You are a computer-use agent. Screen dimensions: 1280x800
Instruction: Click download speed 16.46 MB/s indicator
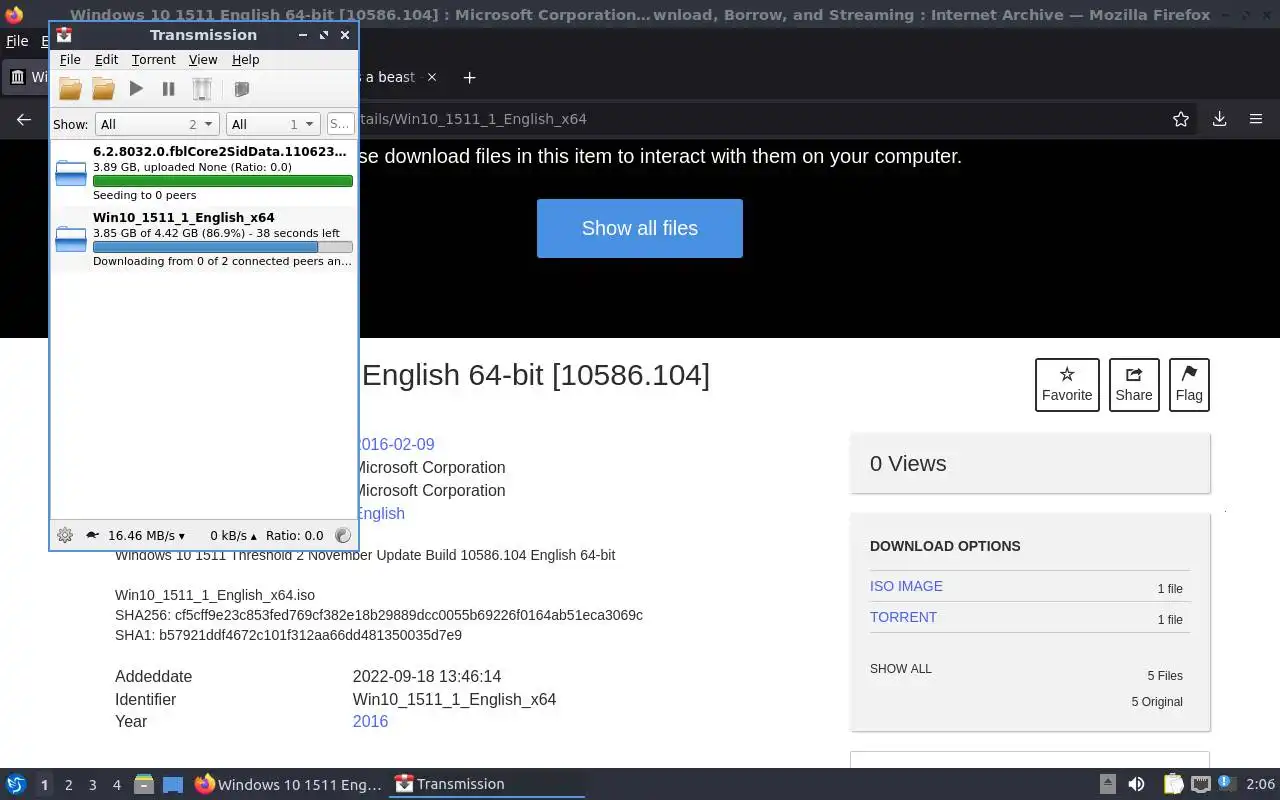point(146,535)
